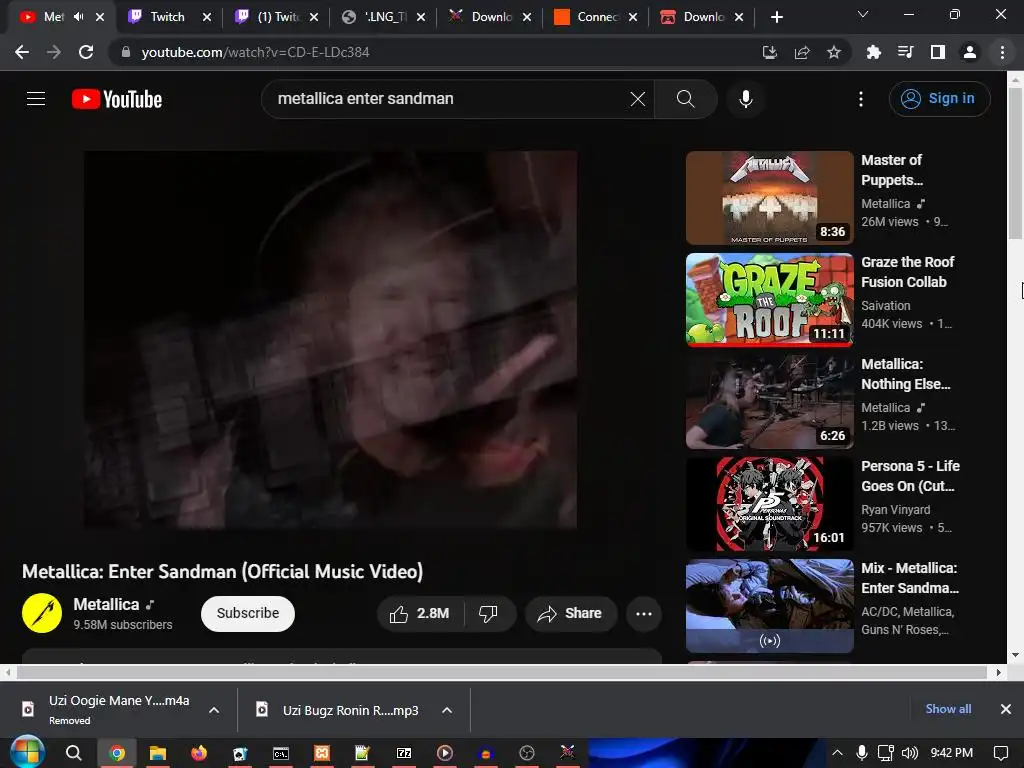Click the address bar URL
Viewport: 1024px width, 768px height.
click(x=255, y=52)
